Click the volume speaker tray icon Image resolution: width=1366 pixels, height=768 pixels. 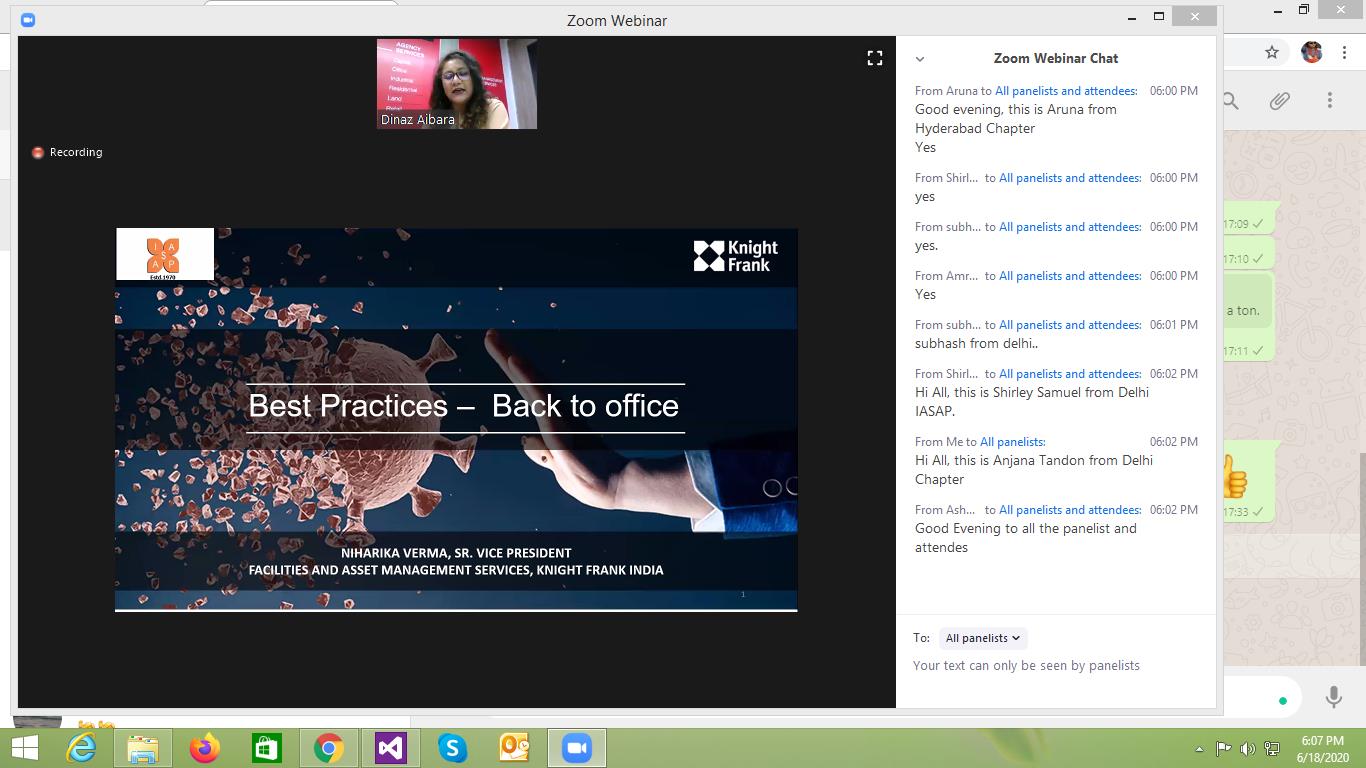click(1247, 749)
